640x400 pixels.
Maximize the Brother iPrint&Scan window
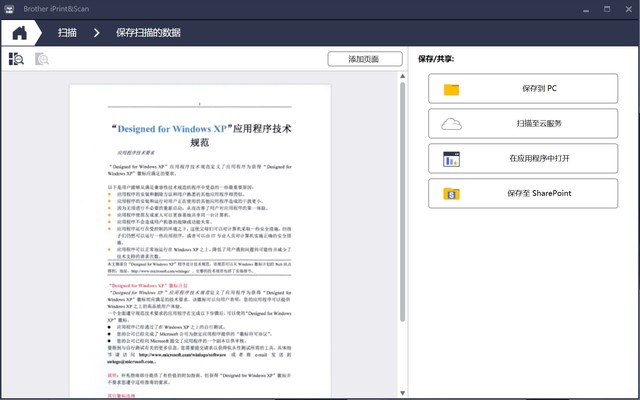607,9
